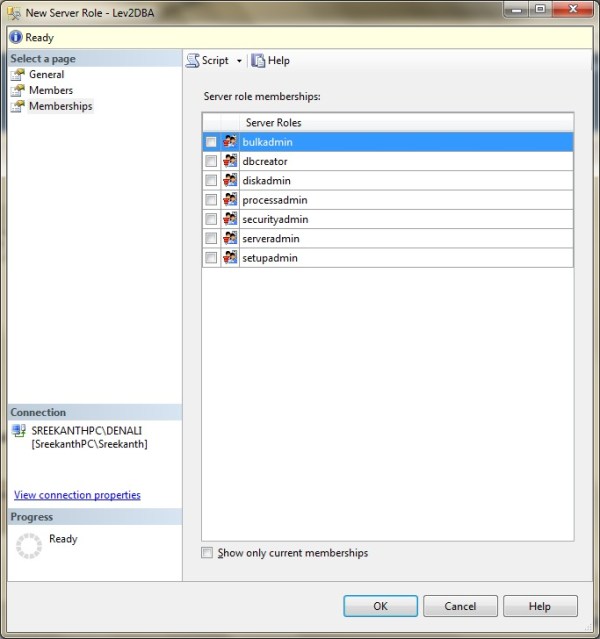Click the Help toolbar icon

(258, 61)
